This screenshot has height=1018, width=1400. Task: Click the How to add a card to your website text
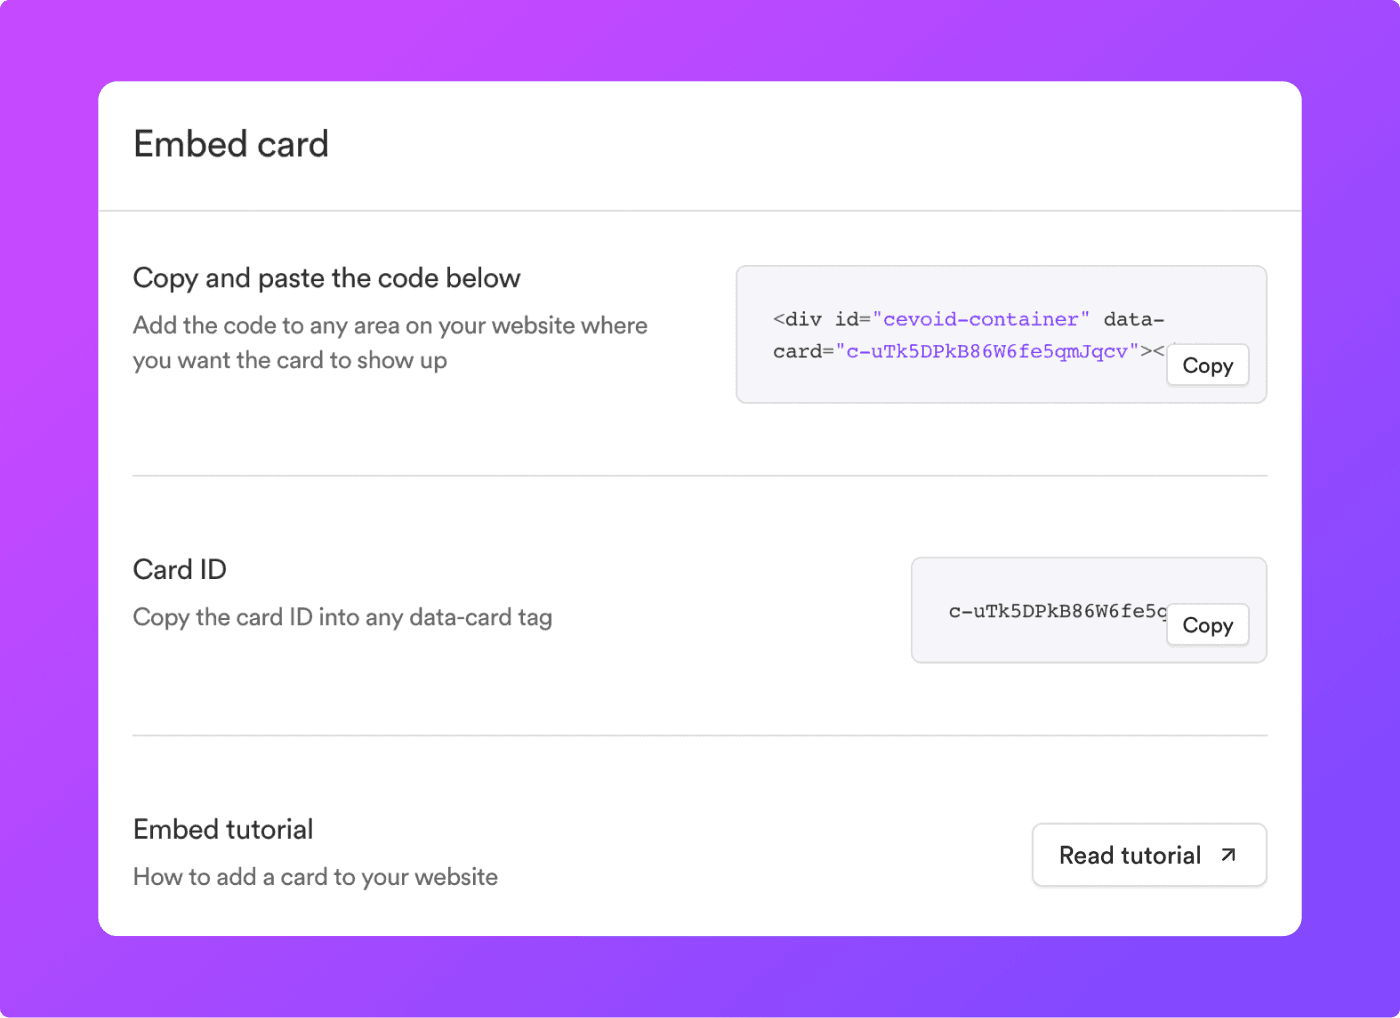tap(315, 877)
